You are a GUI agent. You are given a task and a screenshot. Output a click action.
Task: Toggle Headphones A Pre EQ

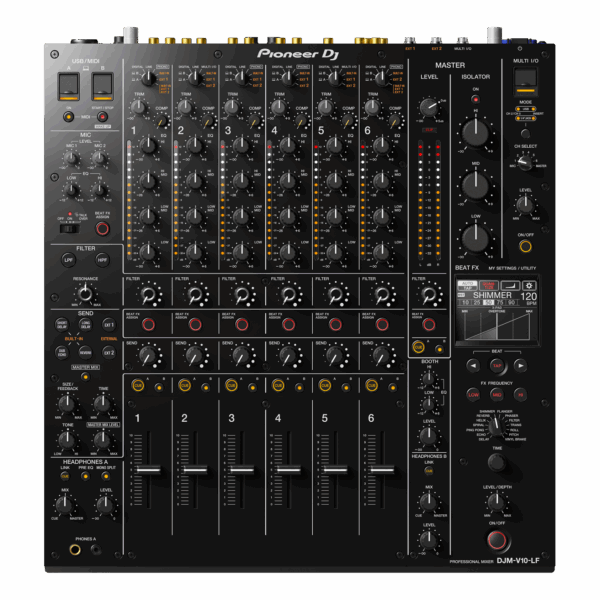85,476
